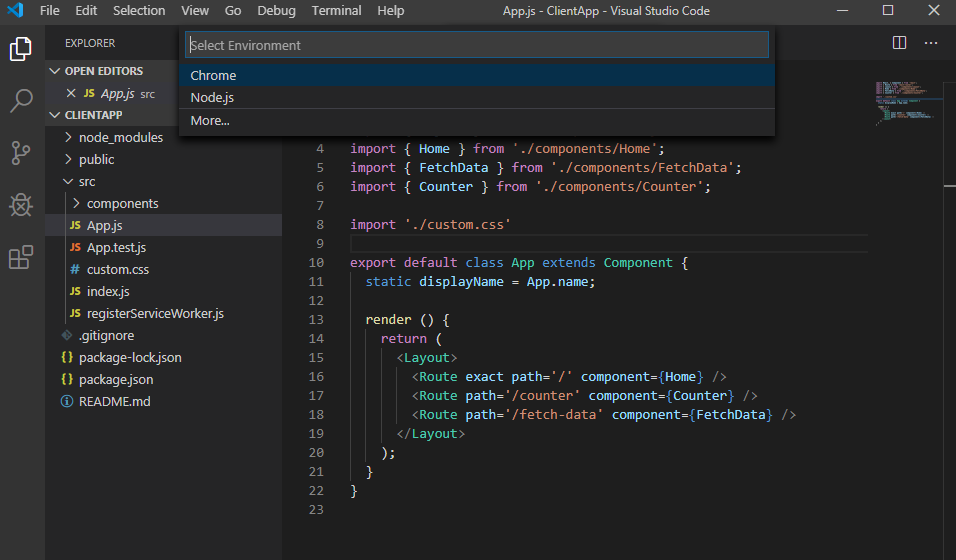Open the Explorer view in activity bar
This screenshot has width=956, height=560.
coord(21,49)
